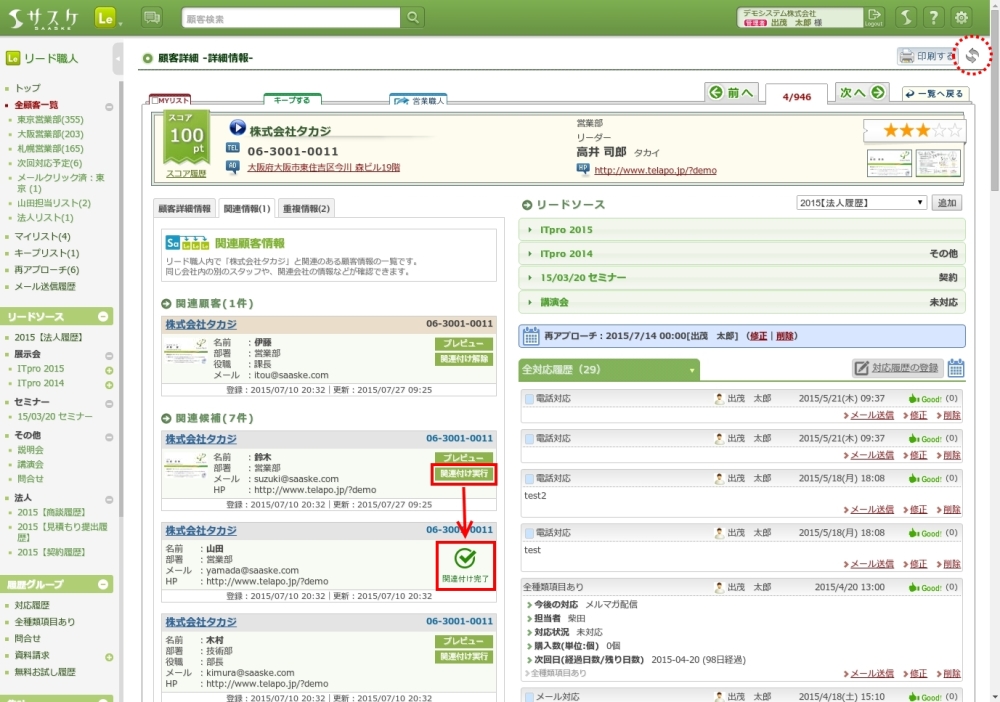Click the help question mark icon
The height and width of the screenshot is (702, 1000).
[x=932, y=17]
